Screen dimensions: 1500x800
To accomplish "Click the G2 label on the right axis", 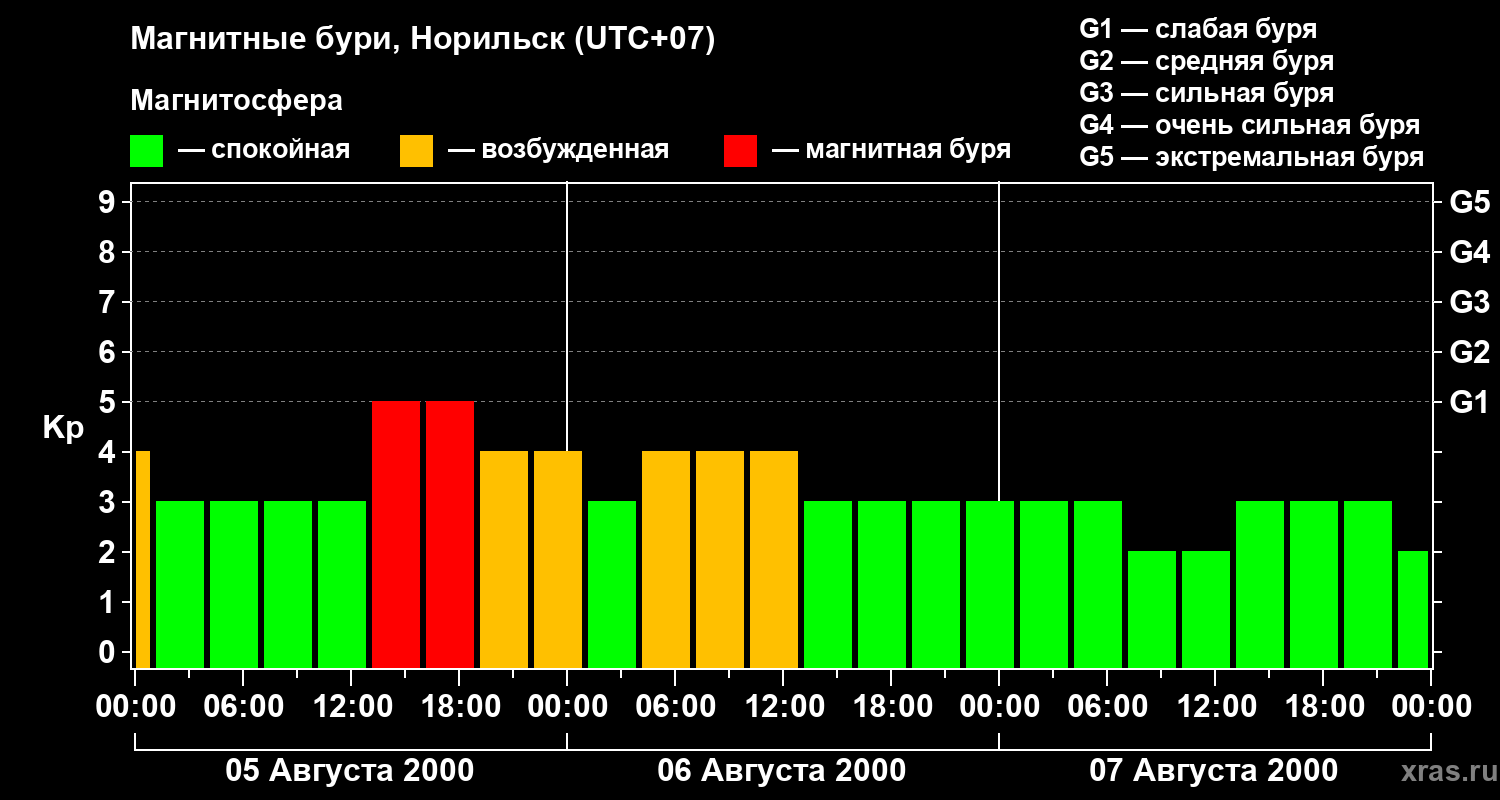I will pos(1469,352).
